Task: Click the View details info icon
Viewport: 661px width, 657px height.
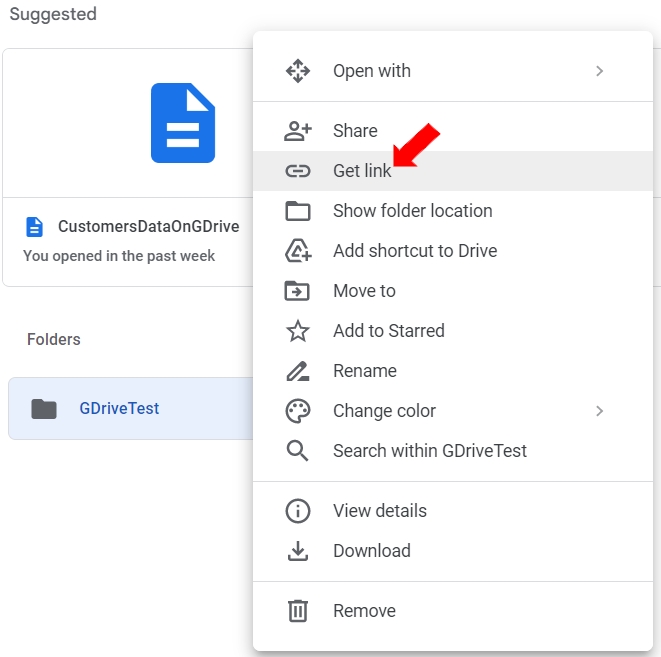Action: [x=298, y=511]
